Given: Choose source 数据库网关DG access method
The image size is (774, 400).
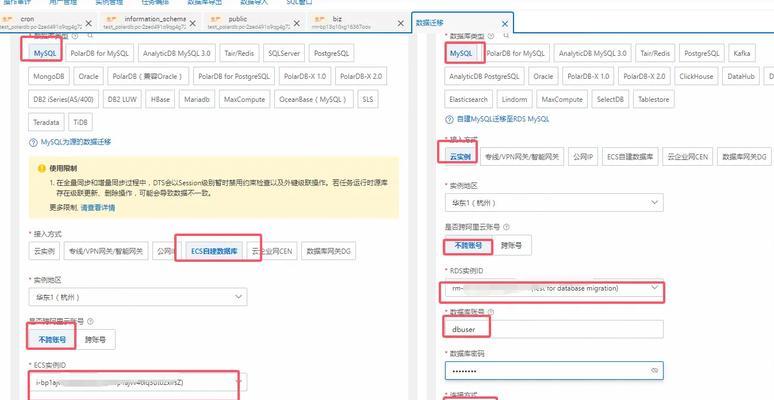Looking at the screenshot, I should [328, 251].
